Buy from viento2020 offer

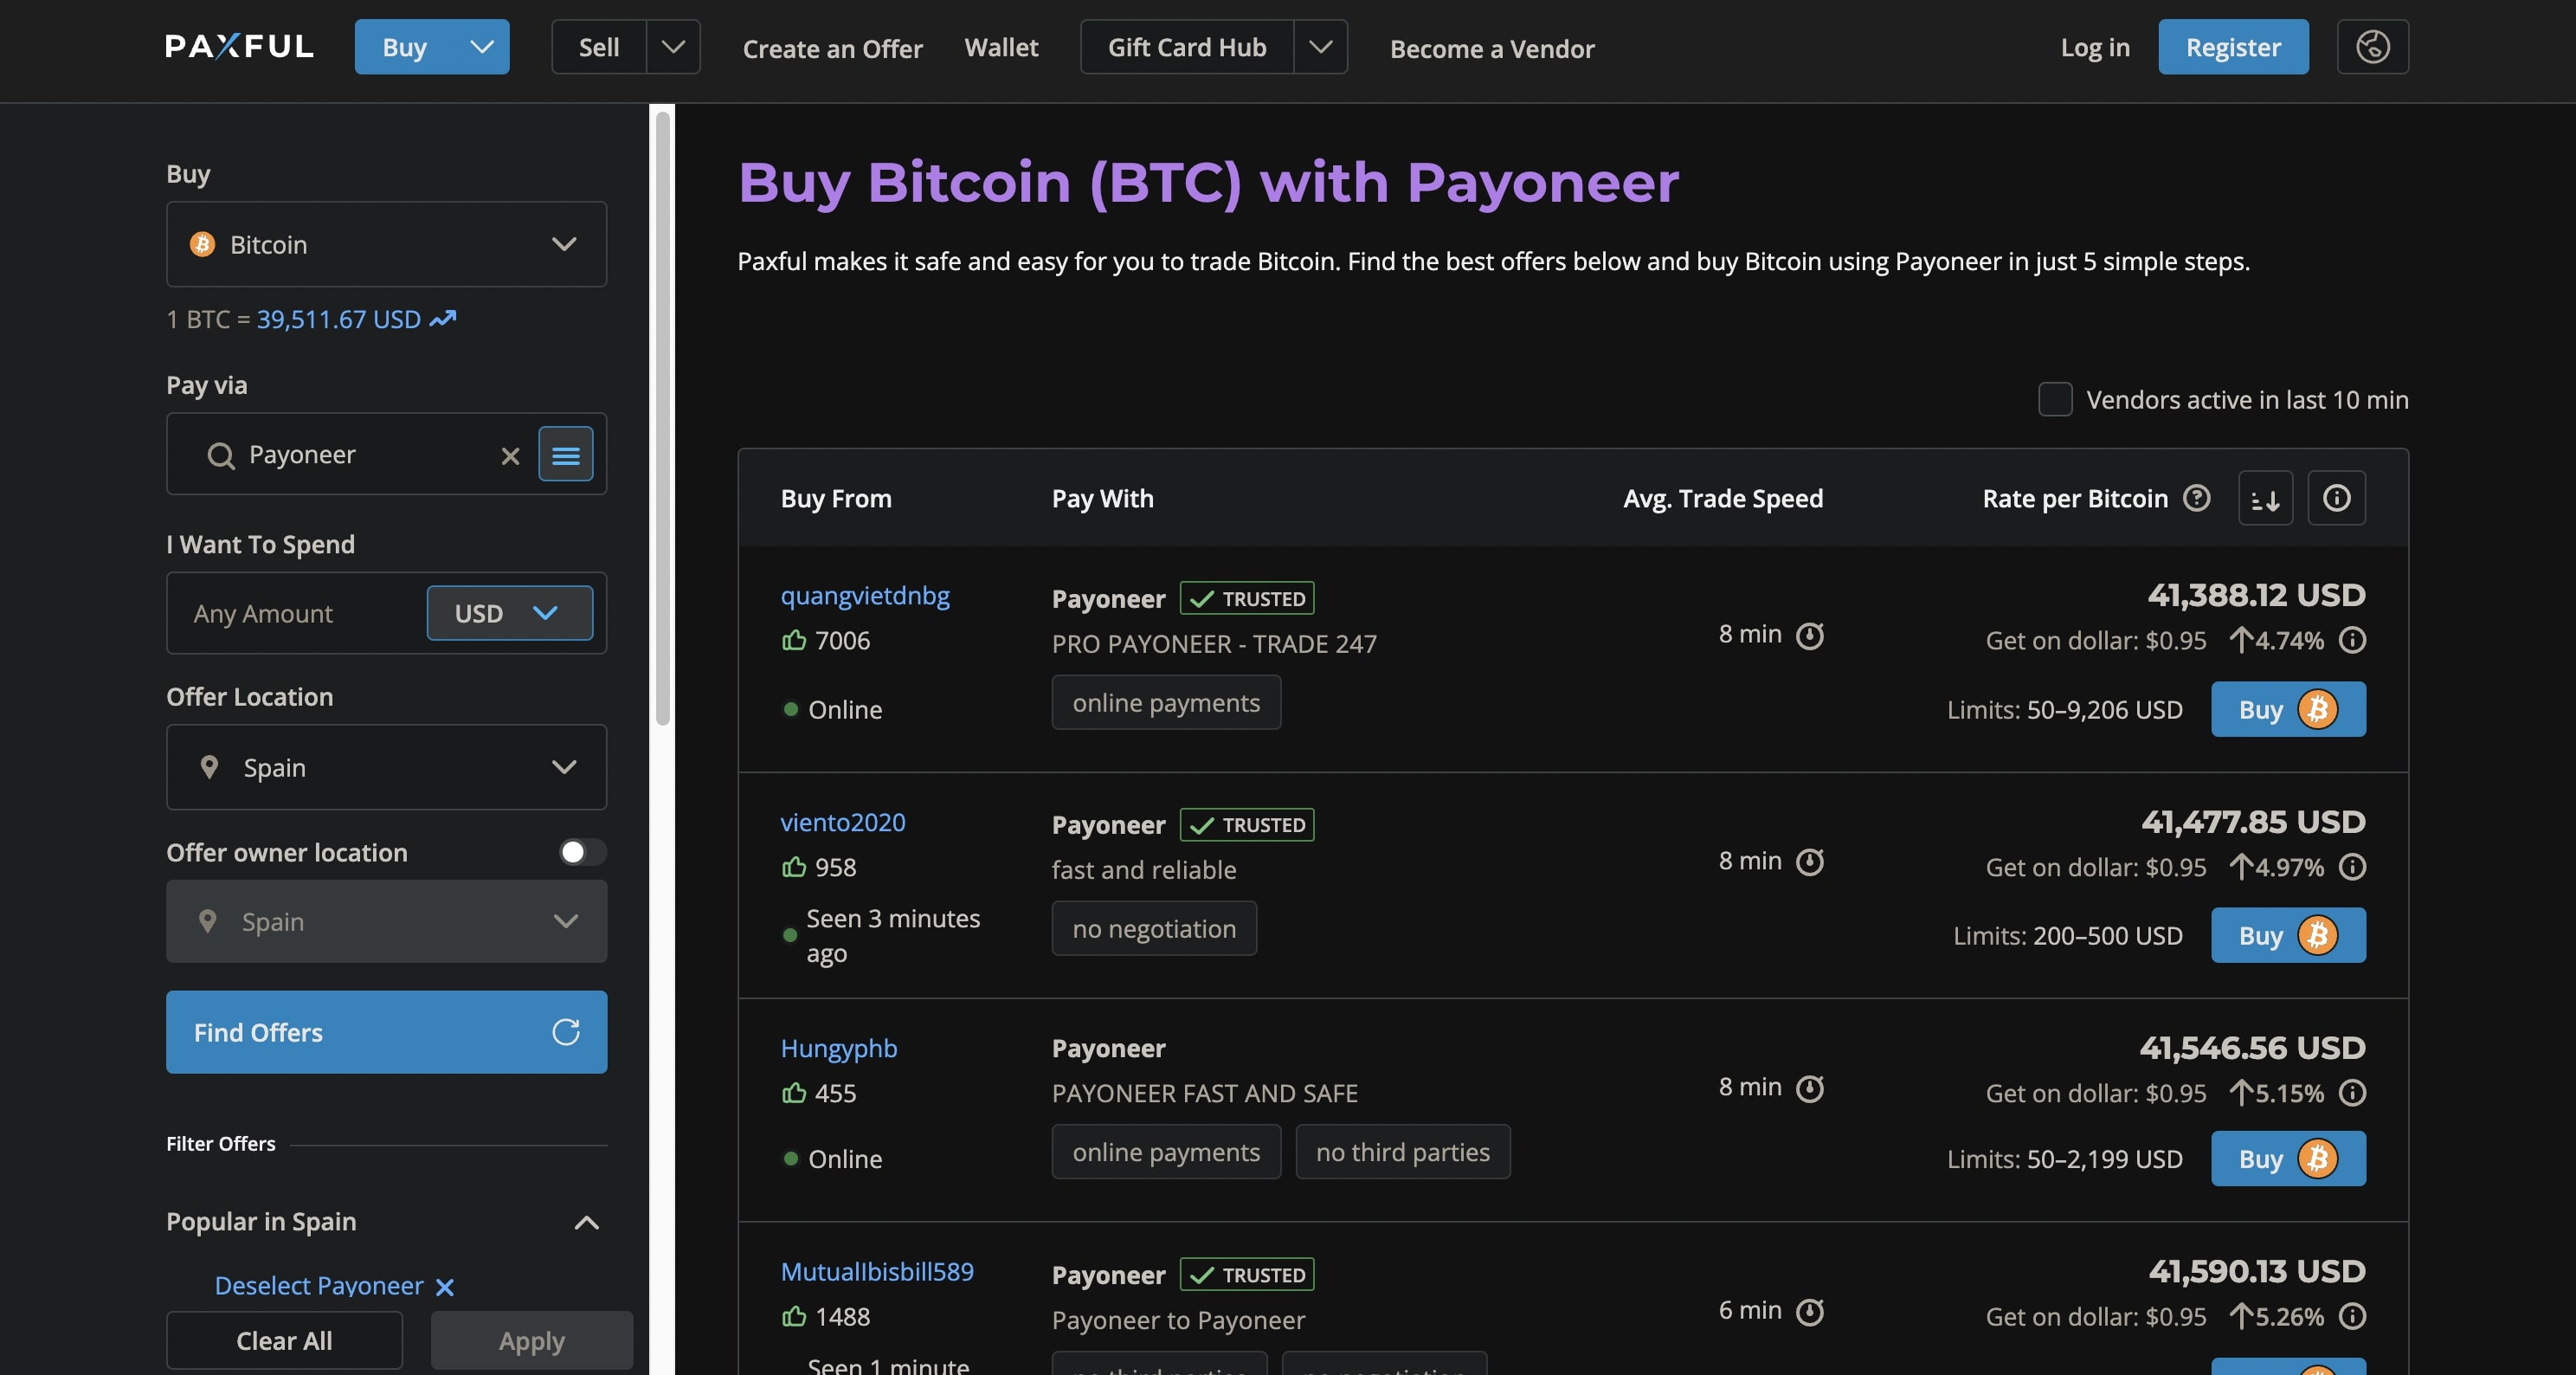click(x=2288, y=935)
